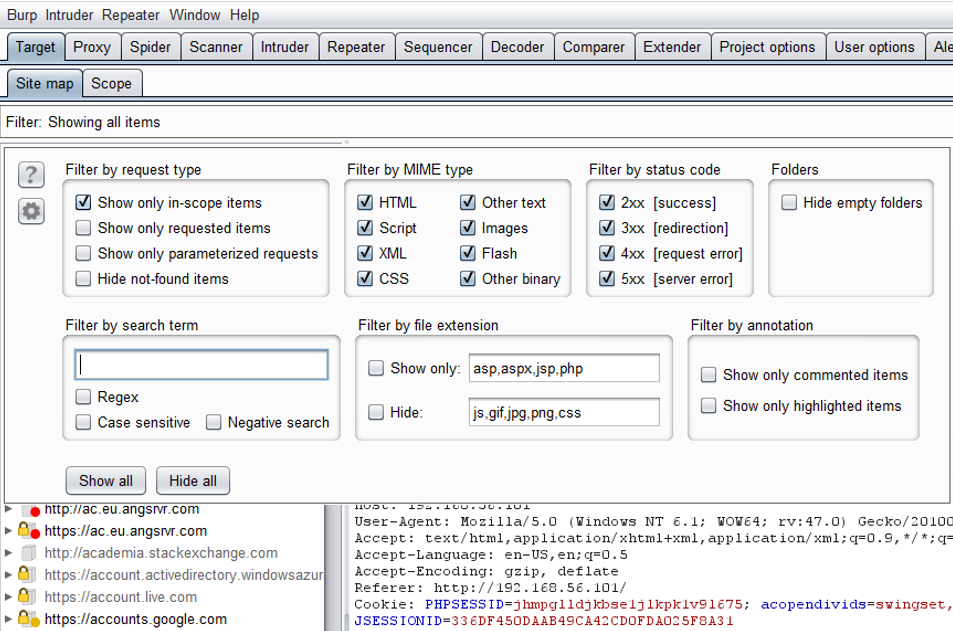Enable Negative search
Screen dimensions: 953x631
213,422
